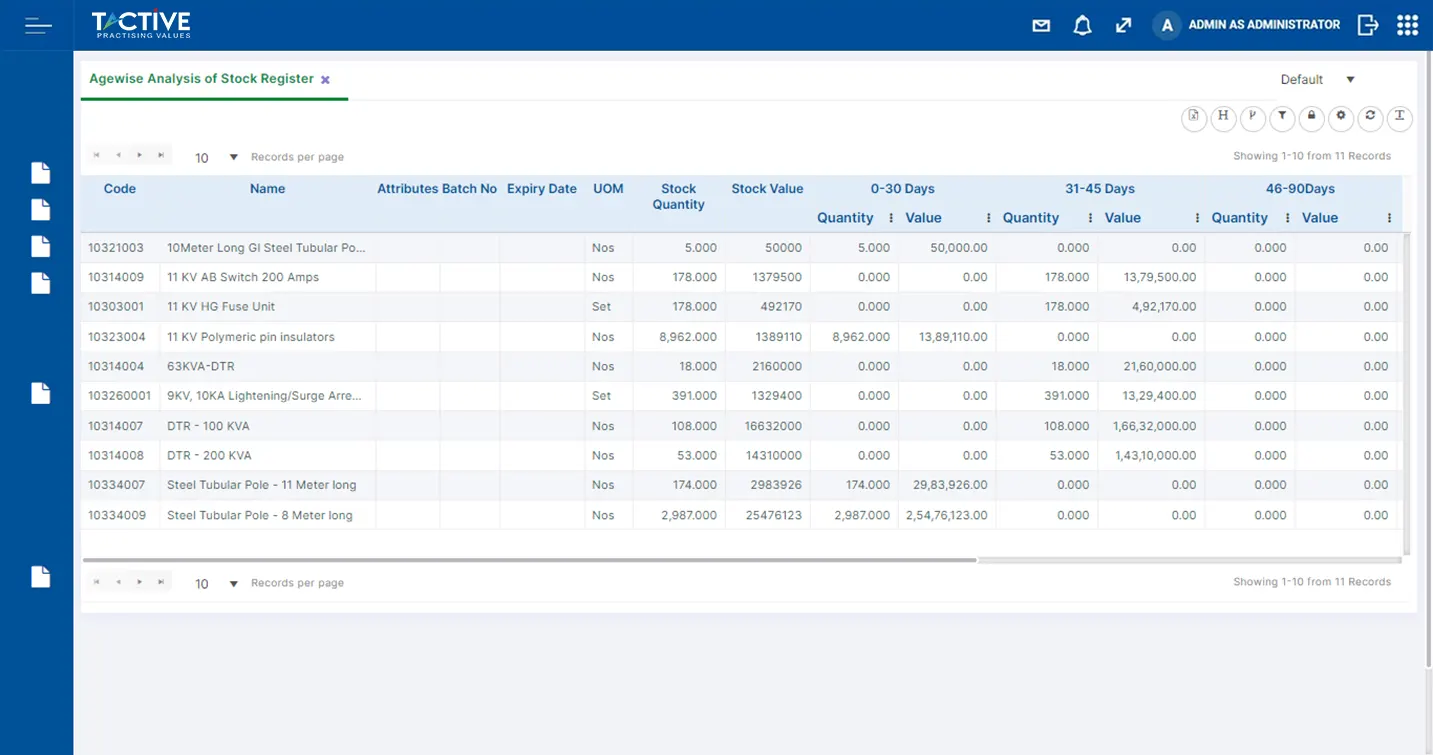Click the table horizontal scrollbar
This screenshot has width=1433, height=755.
click(529, 560)
